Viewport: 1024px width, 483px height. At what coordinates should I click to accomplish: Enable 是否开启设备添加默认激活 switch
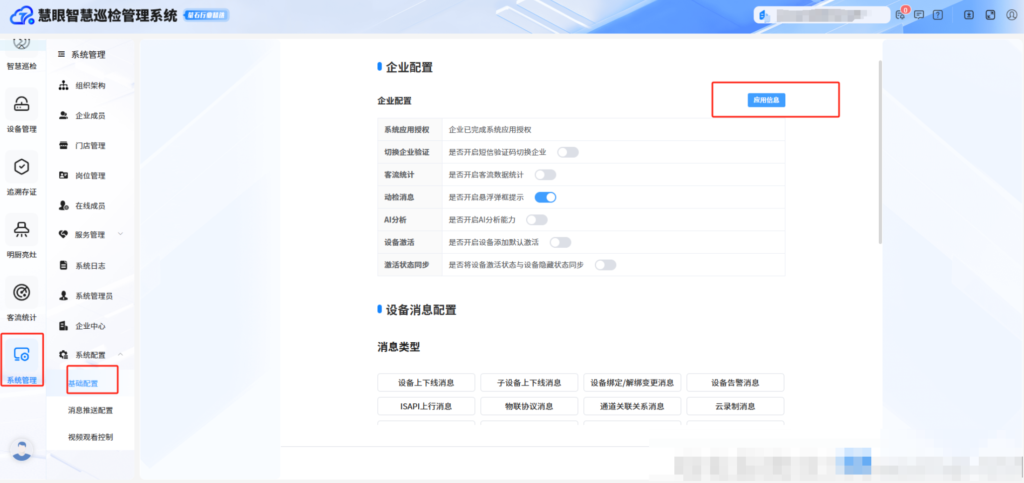[560, 242]
